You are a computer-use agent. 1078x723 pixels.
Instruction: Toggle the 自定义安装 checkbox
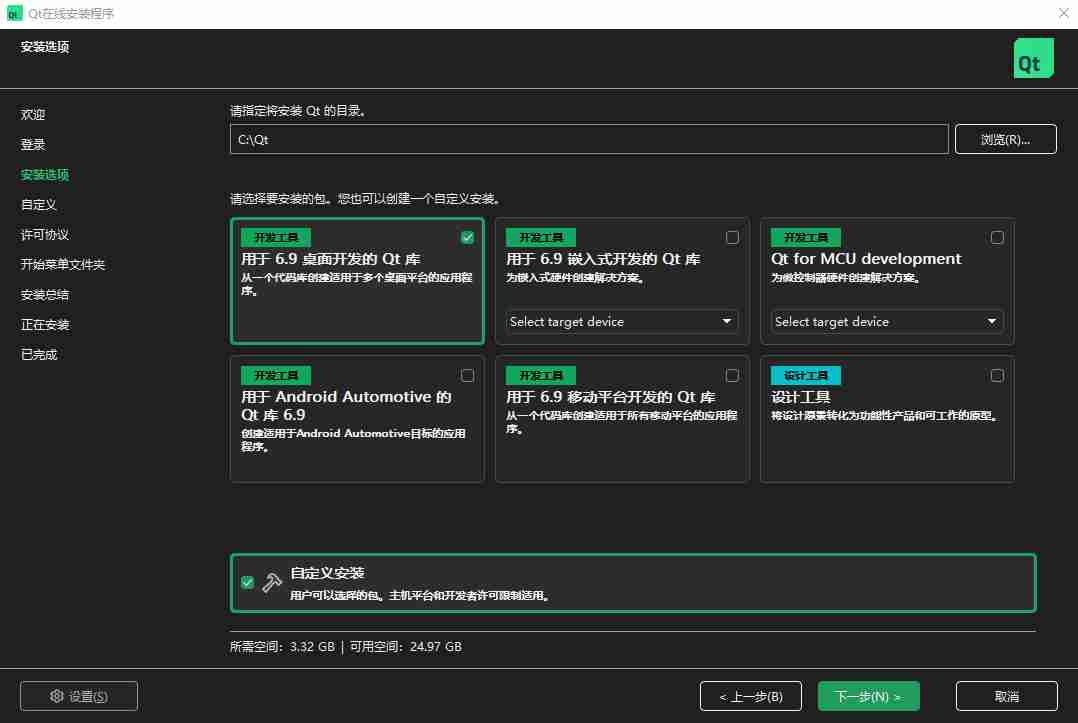pyautogui.click(x=247, y=583)
